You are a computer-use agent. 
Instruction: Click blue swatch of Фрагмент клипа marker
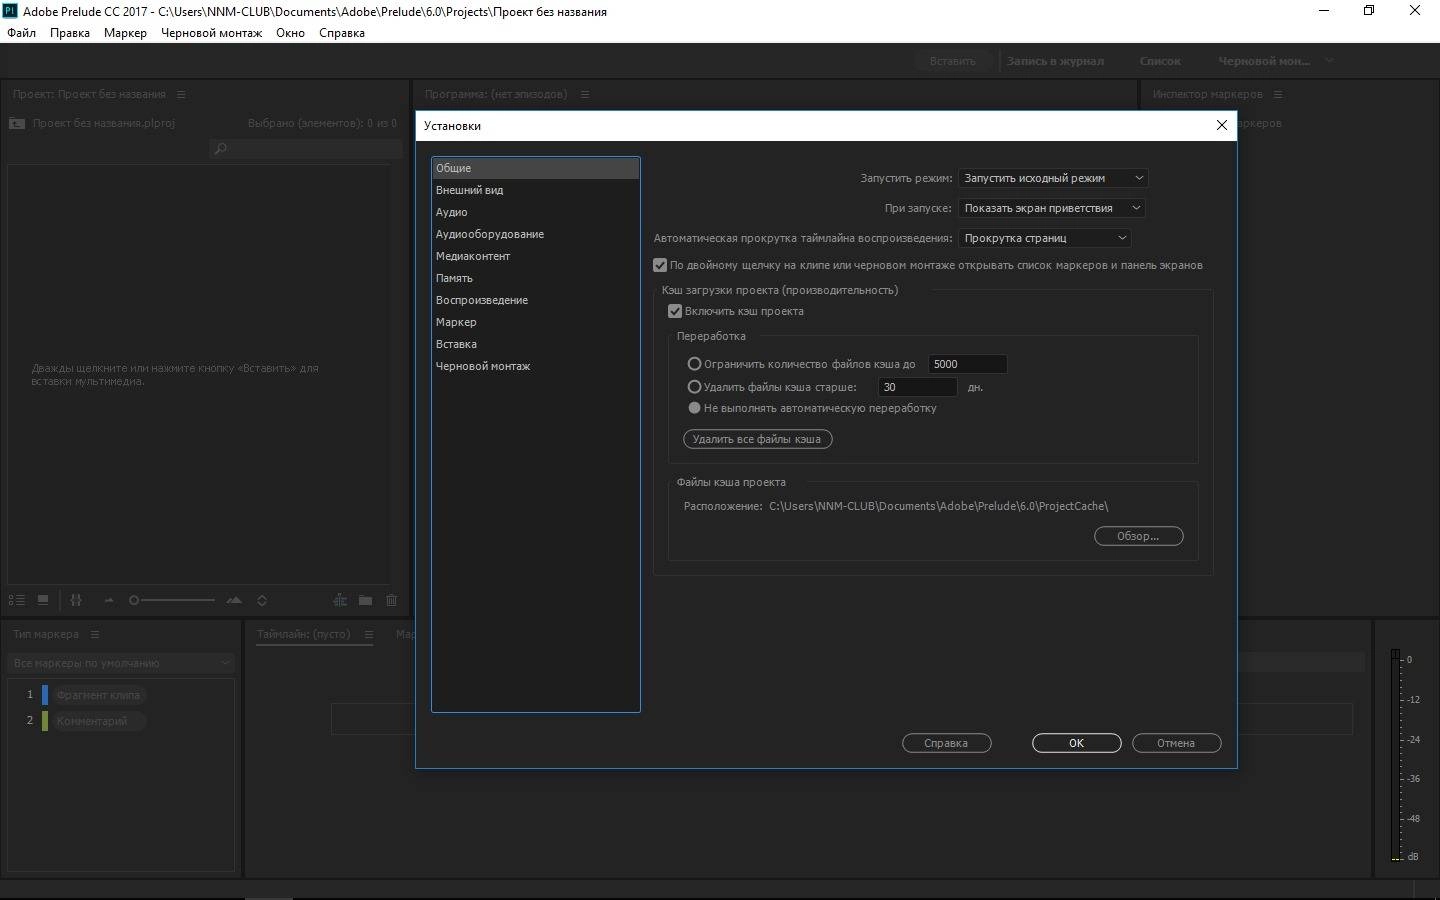click(x=45, y=695)
